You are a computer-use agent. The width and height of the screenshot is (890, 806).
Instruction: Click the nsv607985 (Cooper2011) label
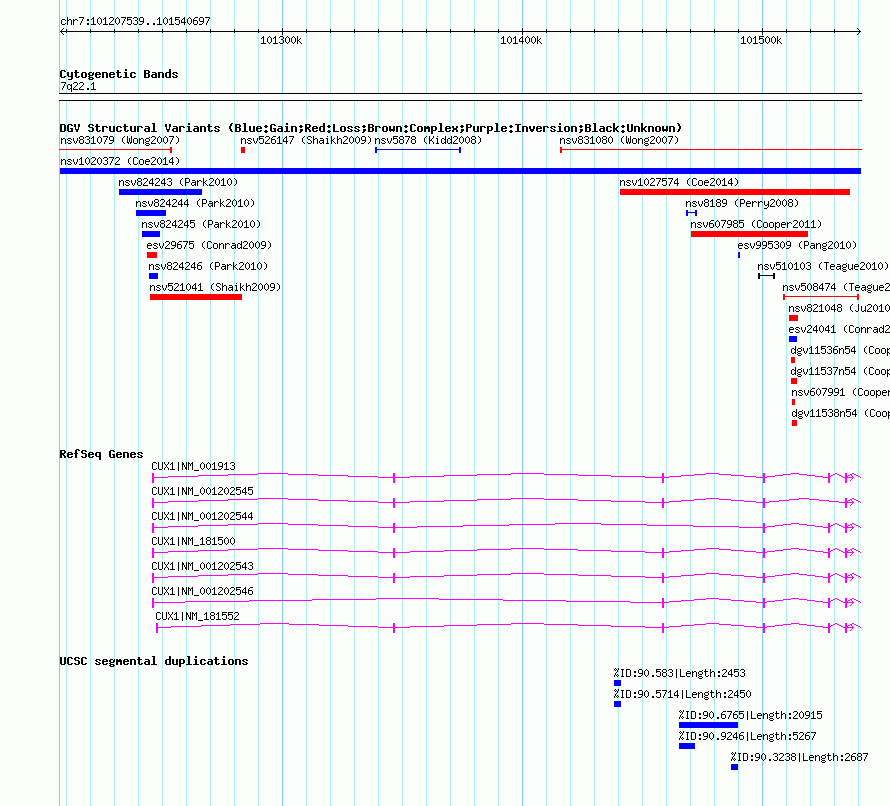click(756, 224)
